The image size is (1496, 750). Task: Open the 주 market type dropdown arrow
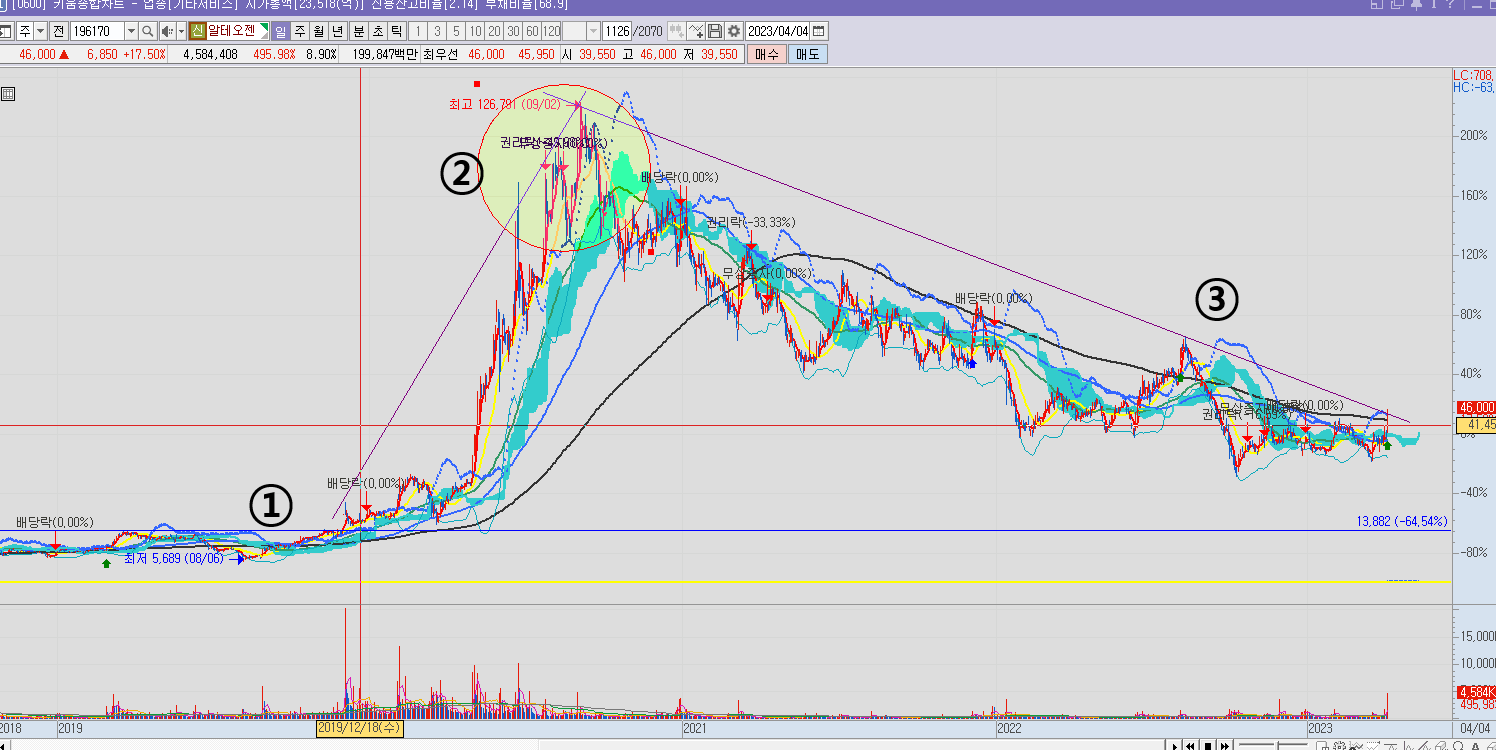coord(40,31)
